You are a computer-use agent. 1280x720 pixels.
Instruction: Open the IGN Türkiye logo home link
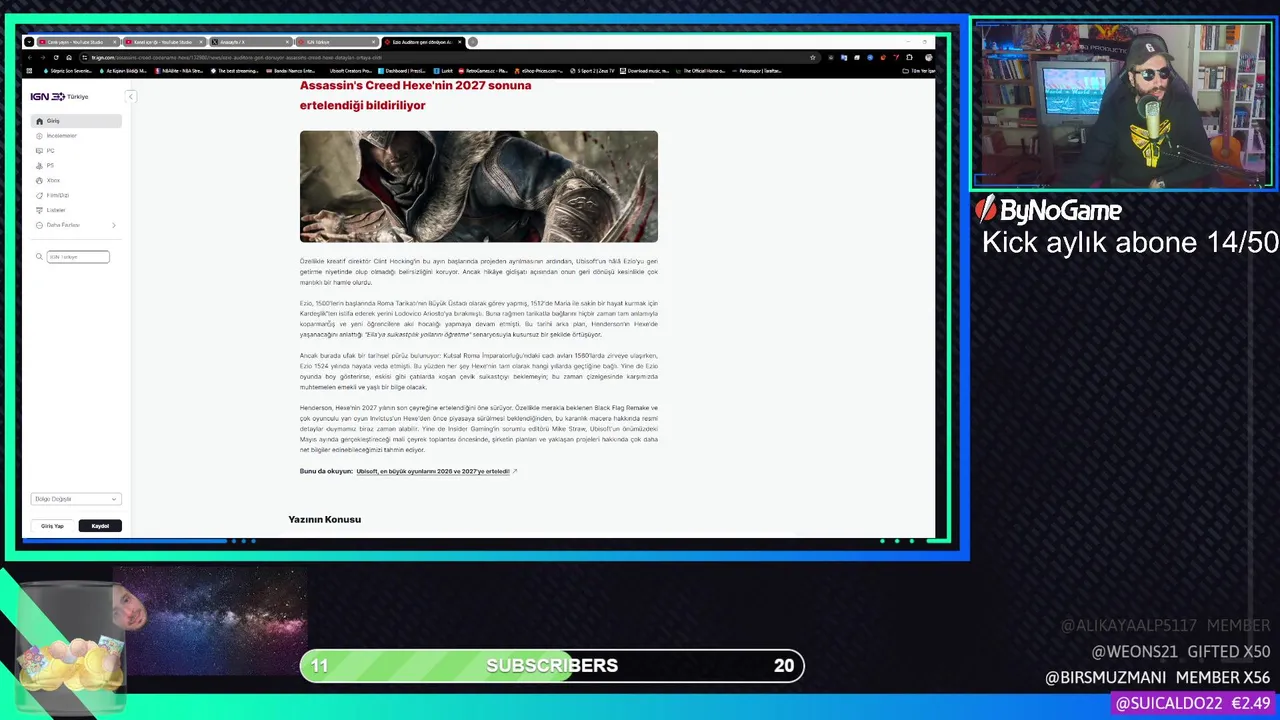pyautogui.click(x=59, y=96)
